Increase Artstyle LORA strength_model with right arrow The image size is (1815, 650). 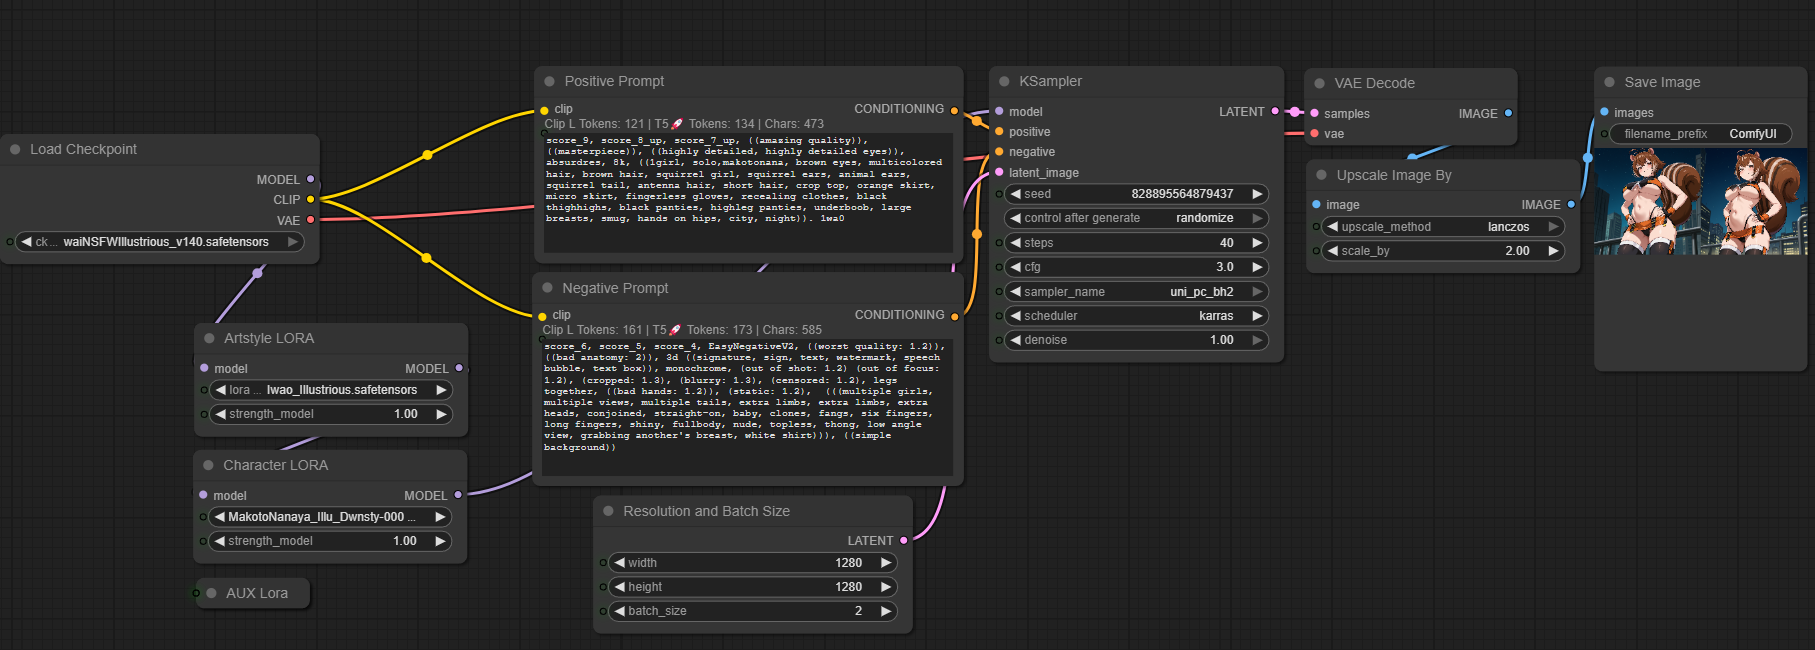coord(441,414)
